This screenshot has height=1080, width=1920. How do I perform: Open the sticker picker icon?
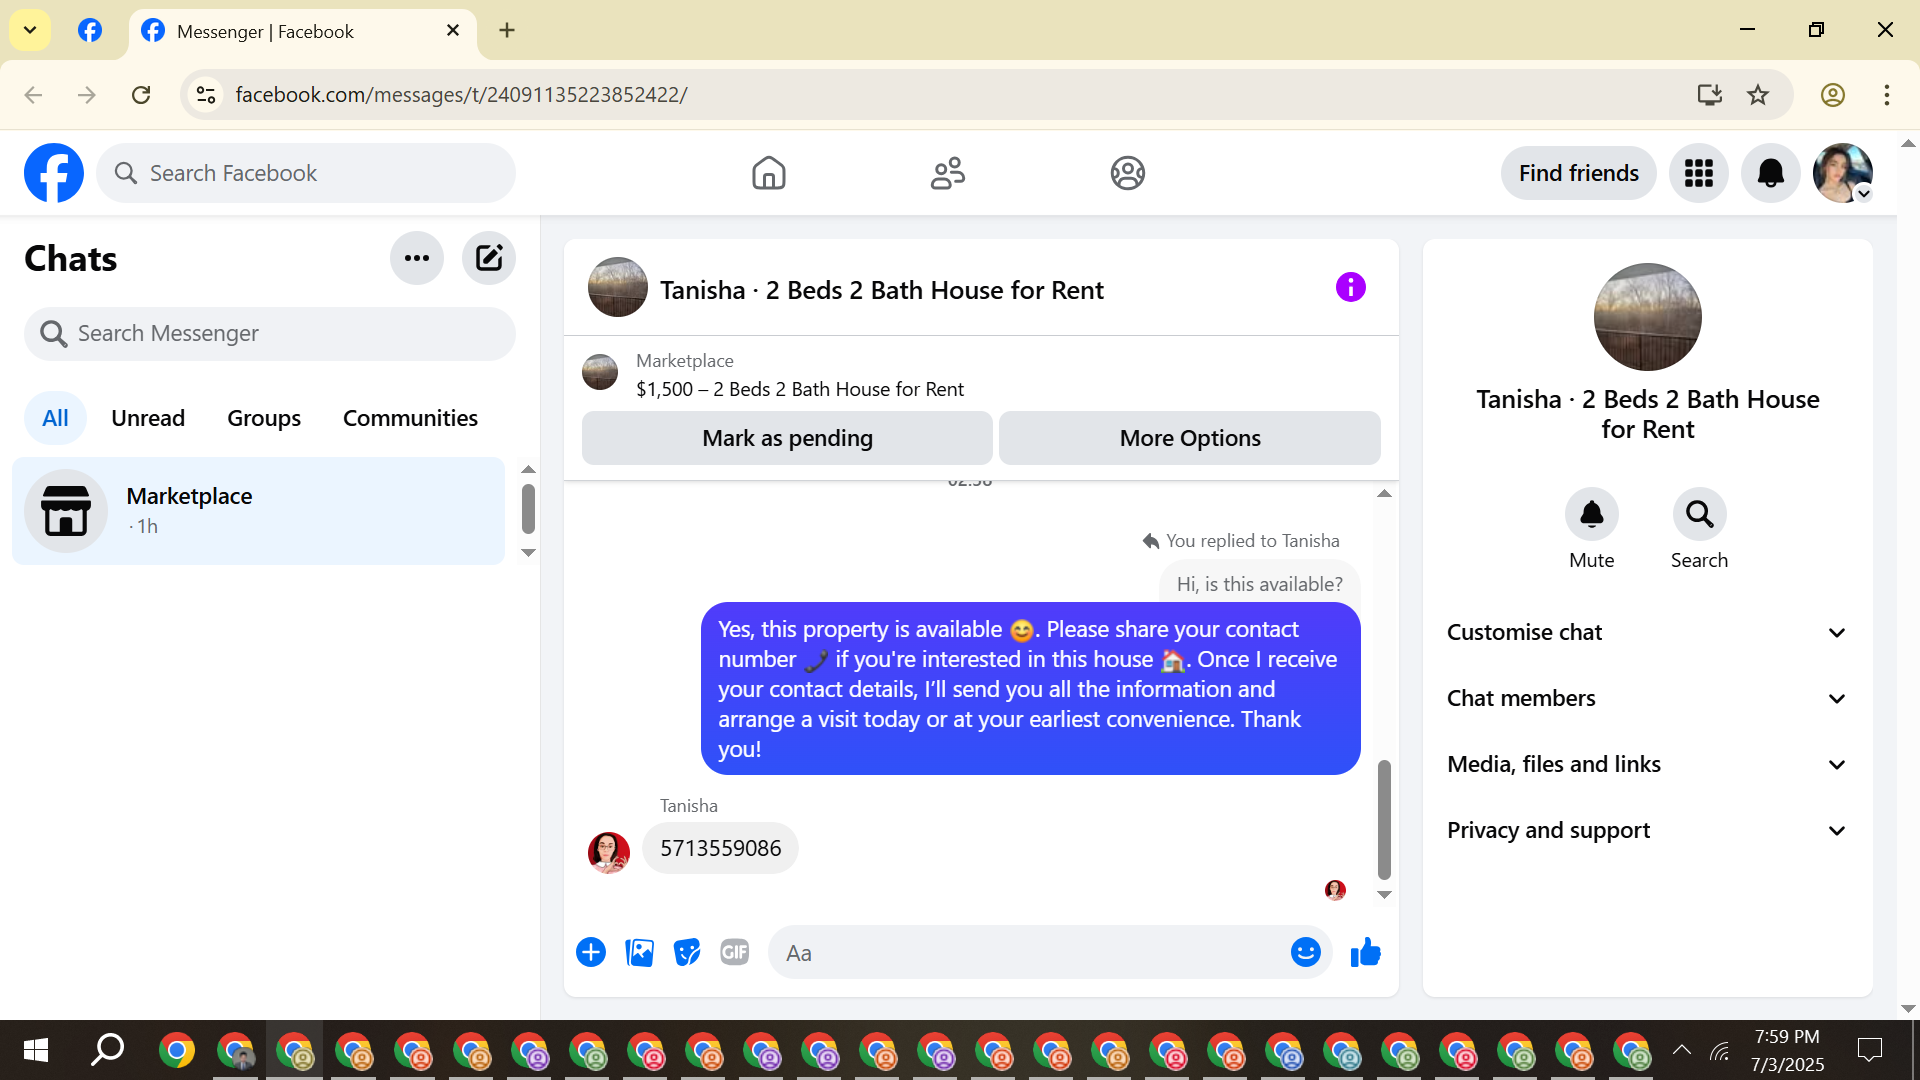tap(687, 953)
